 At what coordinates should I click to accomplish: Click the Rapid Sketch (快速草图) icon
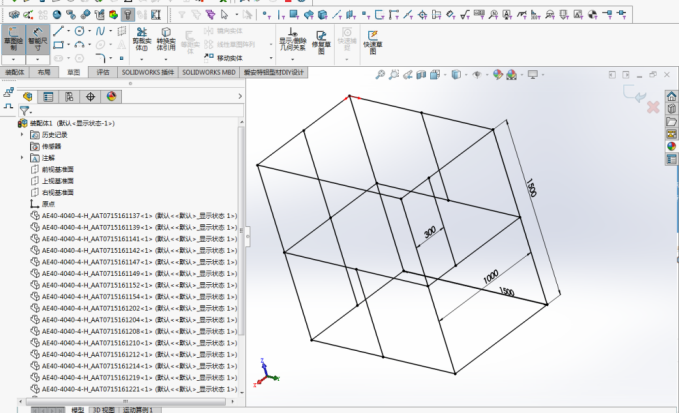tap(371, 42)
